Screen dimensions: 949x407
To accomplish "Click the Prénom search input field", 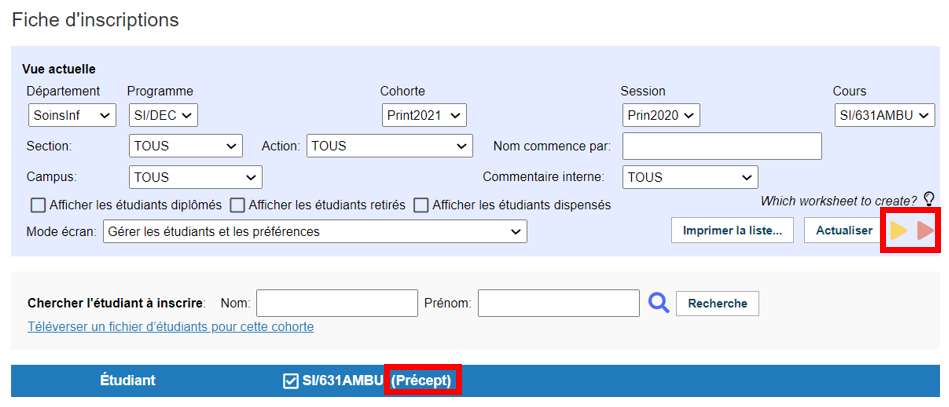I will (559, 303).
